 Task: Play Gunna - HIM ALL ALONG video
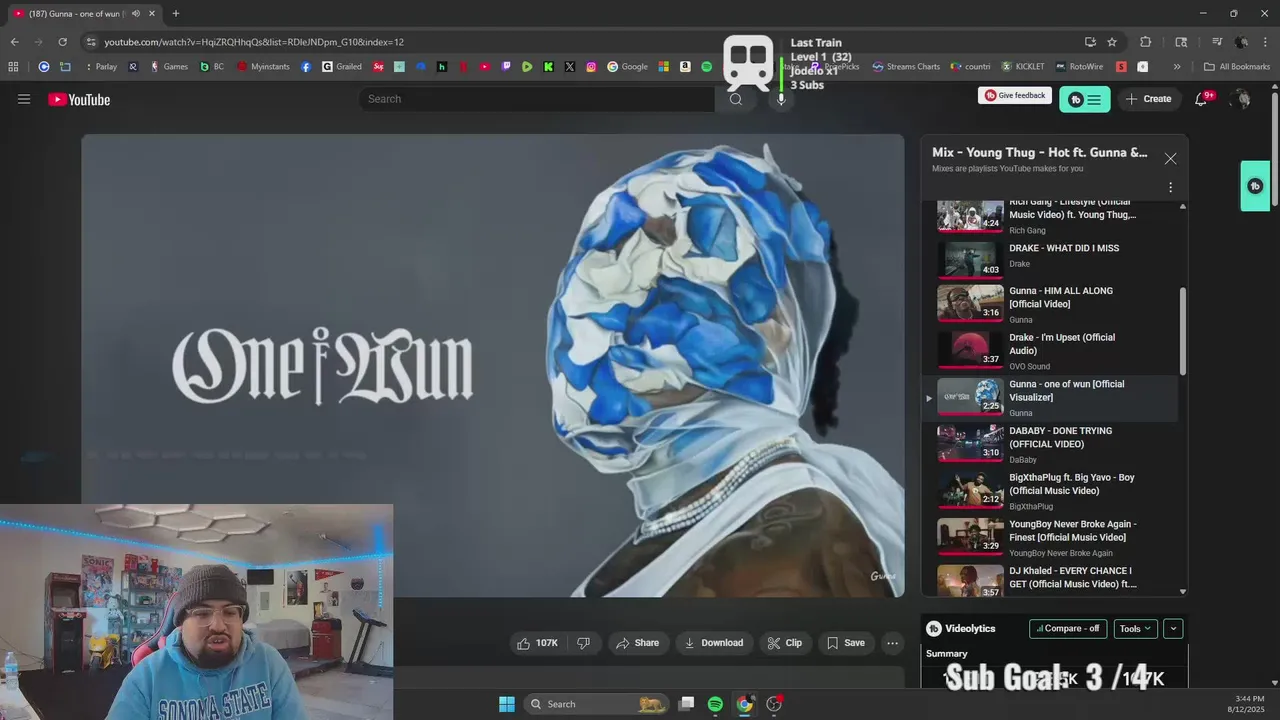(1050, 304)
